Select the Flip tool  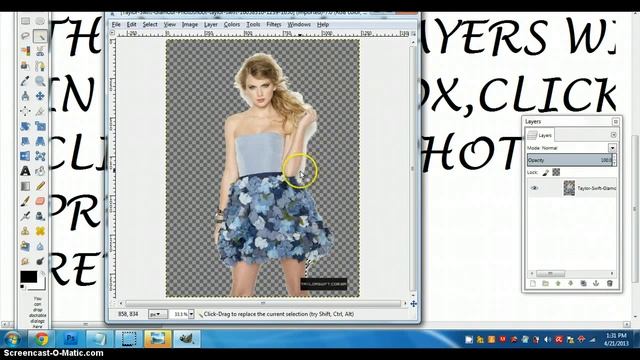[x=25, y=156]
